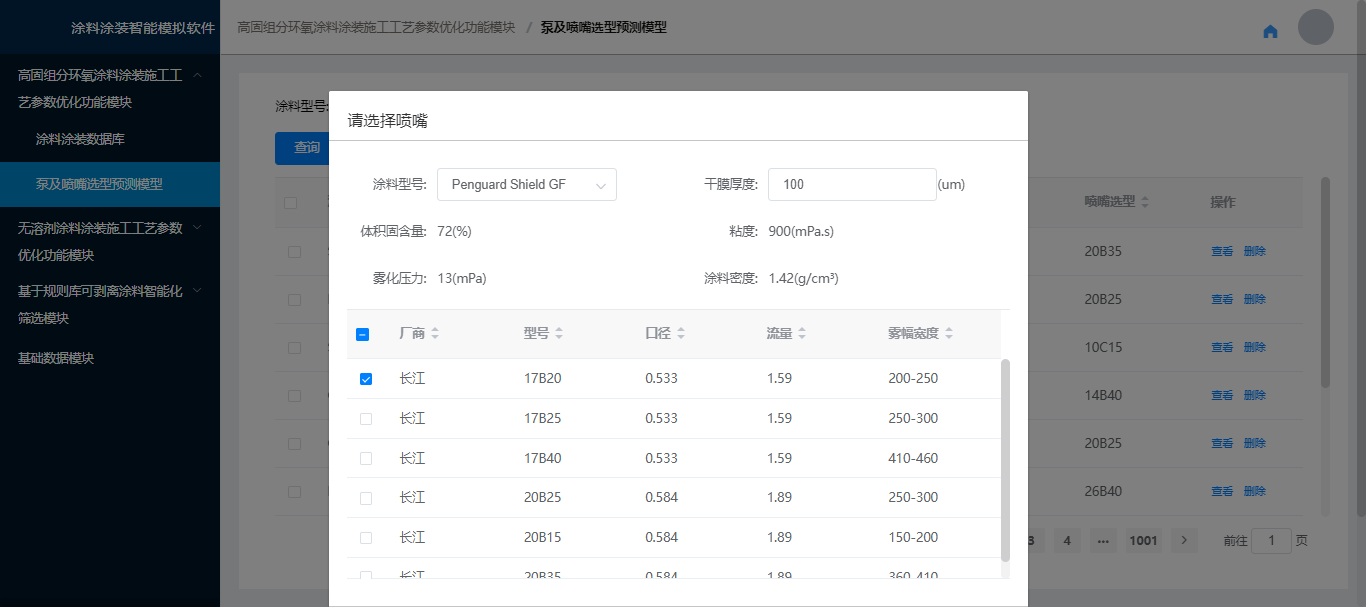Sort dialog table by 流量 column
The height and width of the screenshot is (607, 1366).
tap(801, 334)
